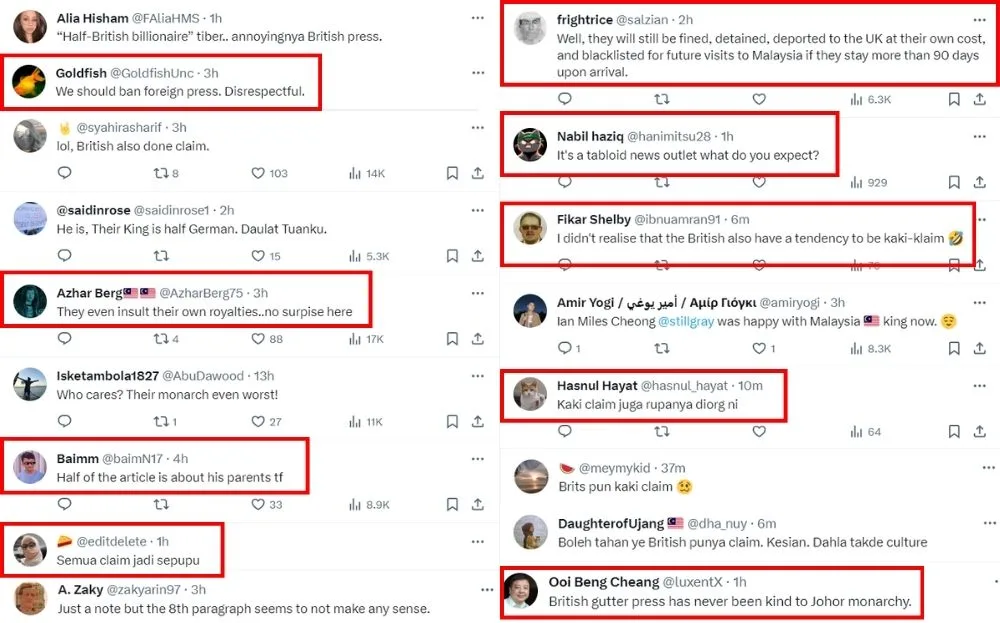Screen dimensions: 1000x623
Task: Bookmark frightrice's tweet about deportation
Action: pos(954,99)
